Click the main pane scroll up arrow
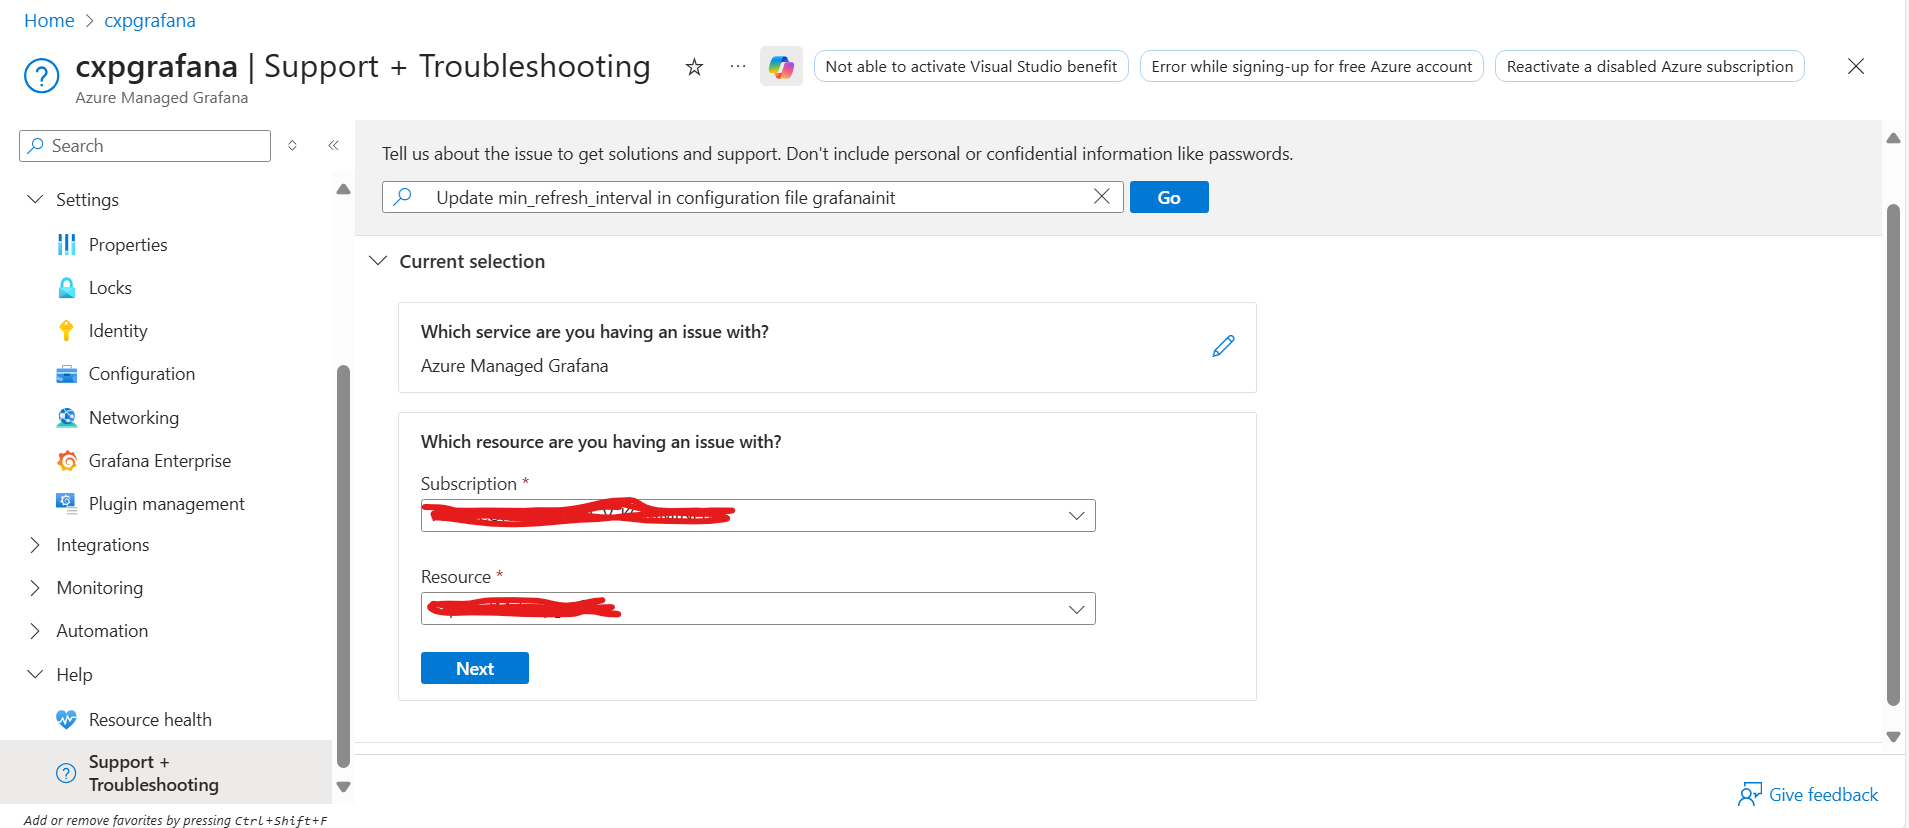Image resolution: width=1909 pixels, height=828 pixels. click(1893, 139)
